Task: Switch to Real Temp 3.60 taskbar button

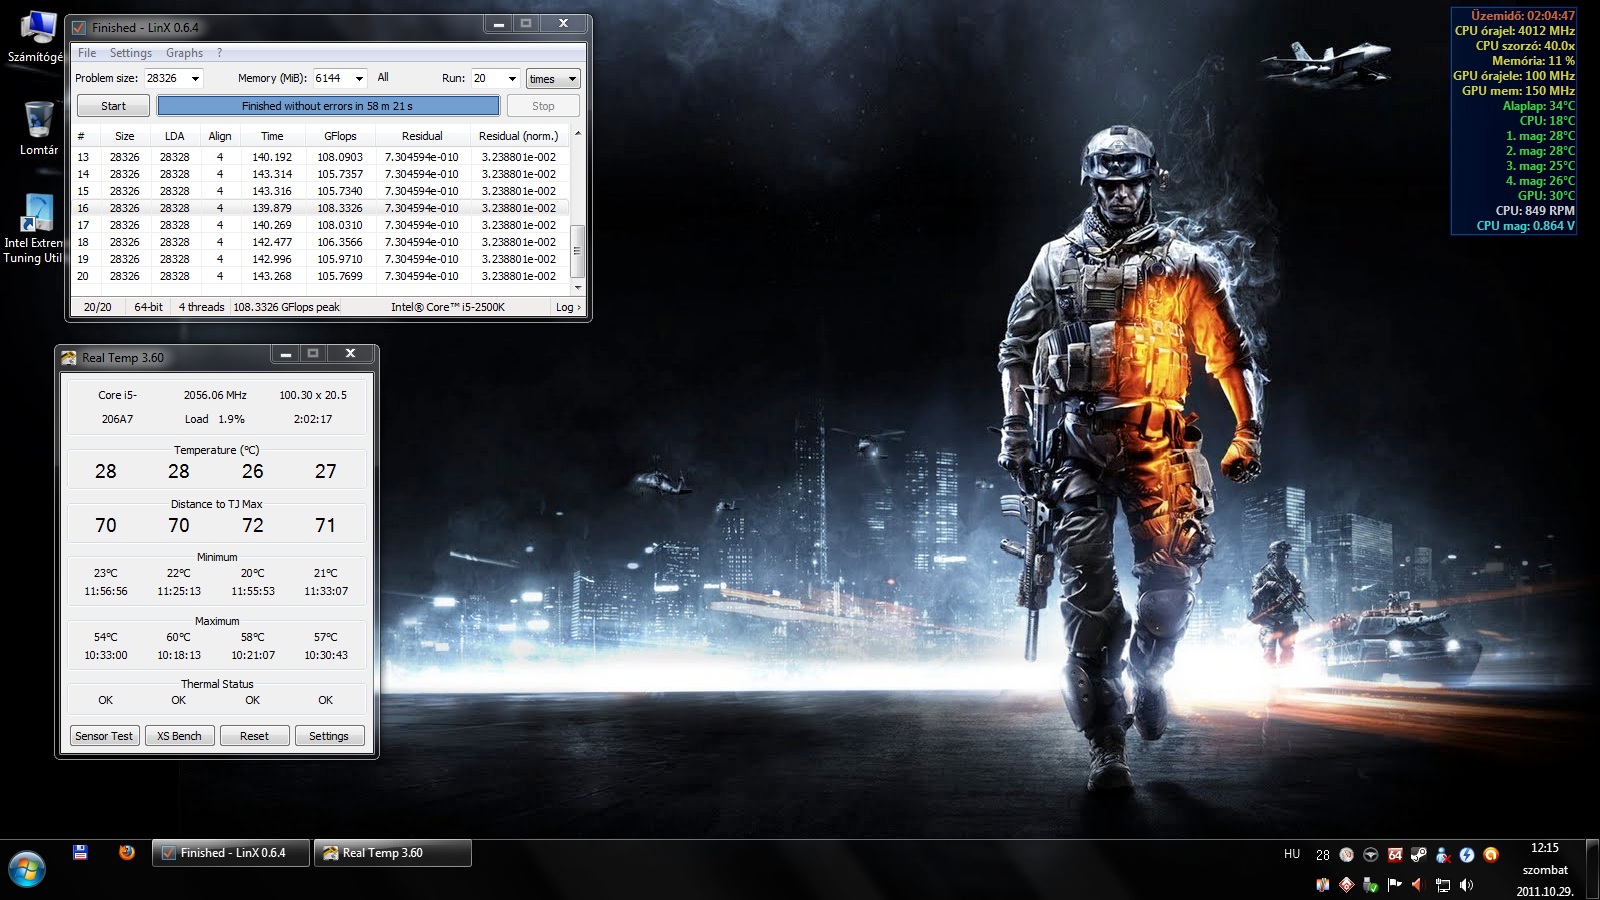Action: point(393,853)
